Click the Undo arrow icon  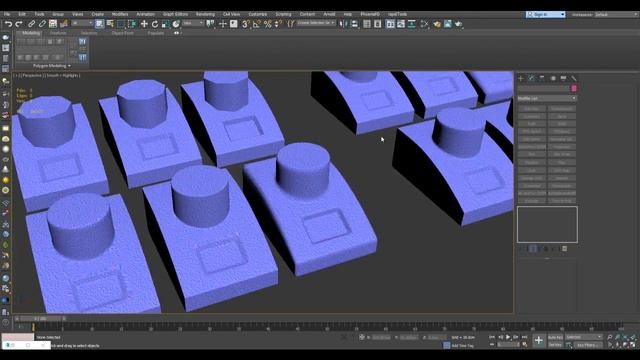[x=8, y=24]
